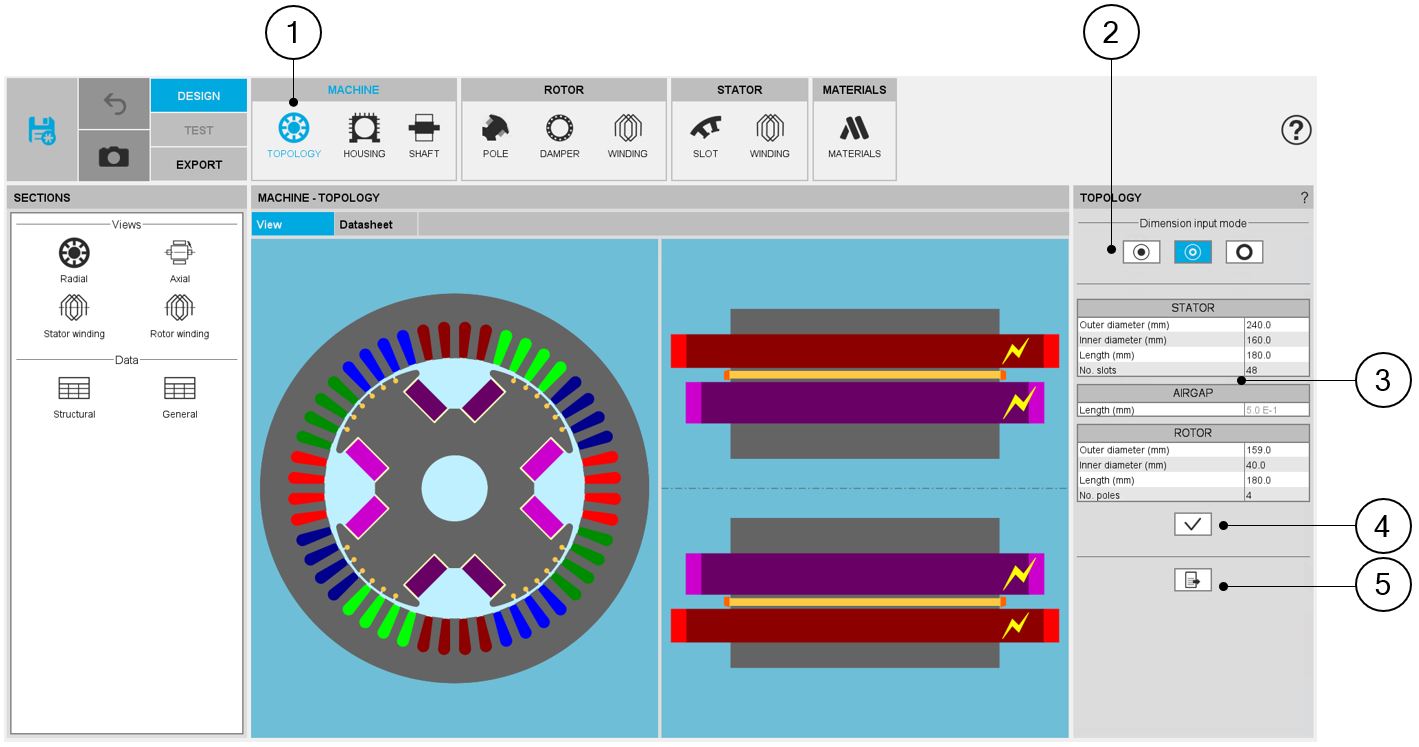Image resolution: width=1419 pixels, height=747 pixels.
Task: Select the highlighted middle dimension input mode
Action: pos(1192,253)
